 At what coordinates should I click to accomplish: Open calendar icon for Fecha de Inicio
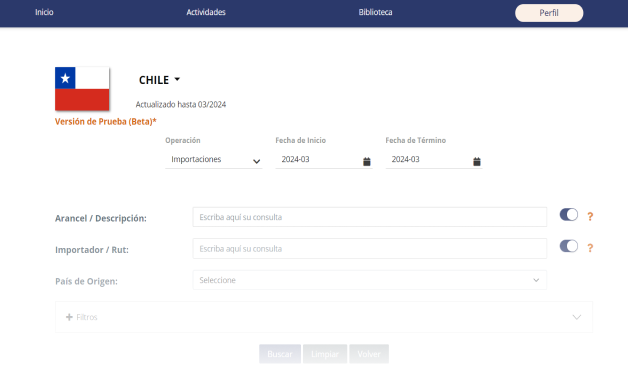[x=366, y=161]
